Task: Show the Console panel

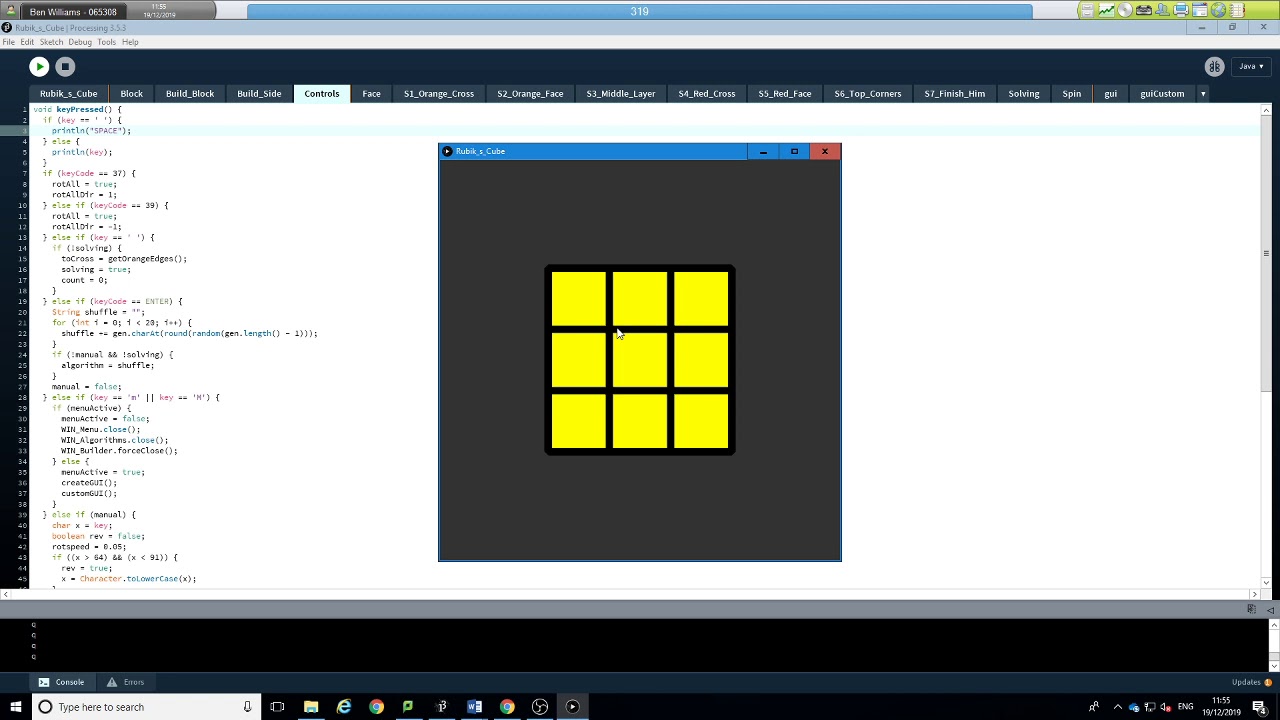Action: tap(61, 682)
